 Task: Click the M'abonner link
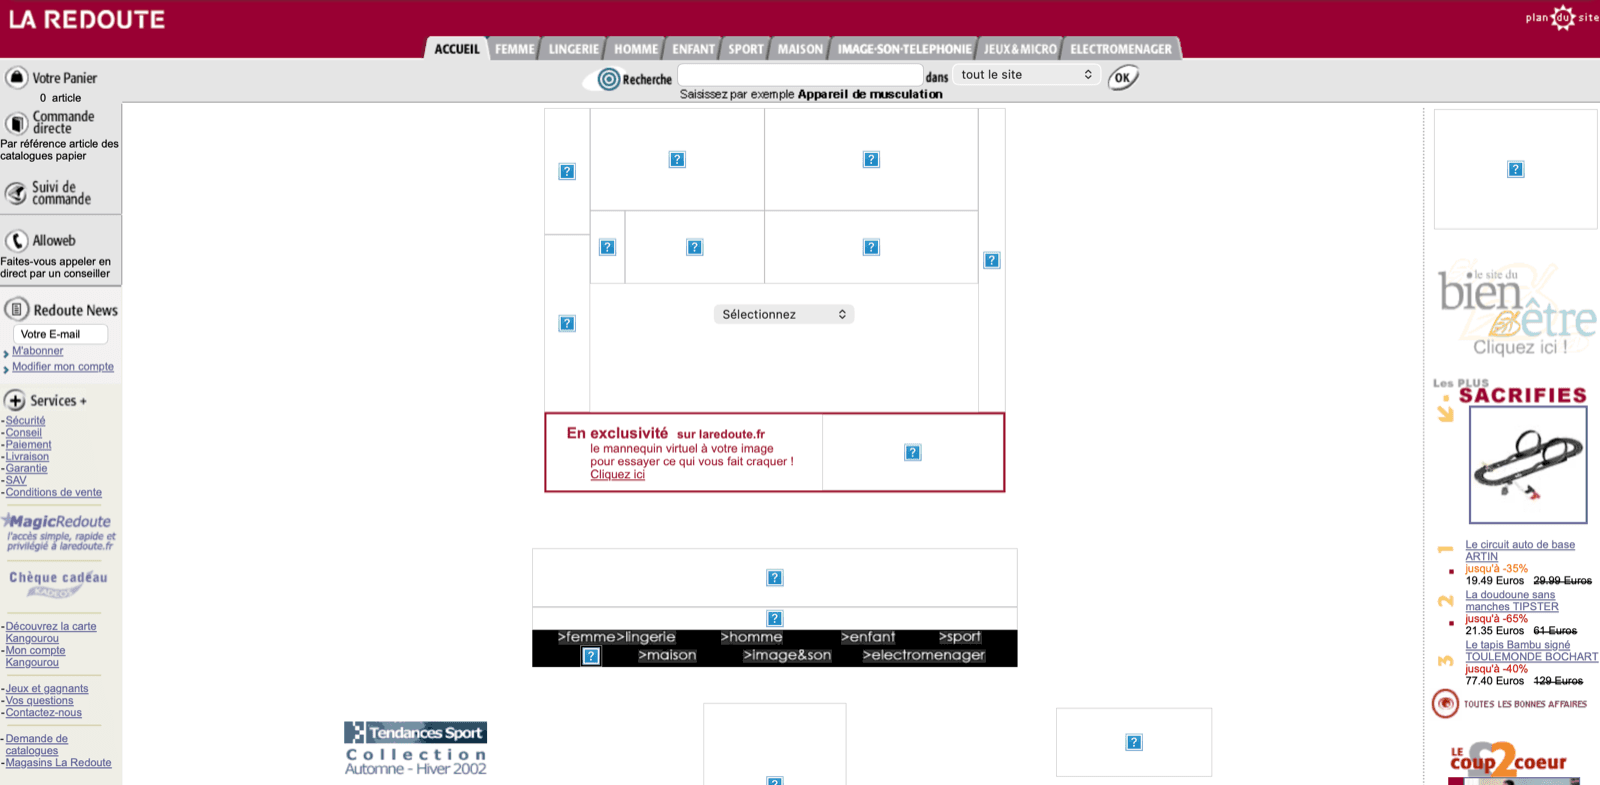click(37, 351)
